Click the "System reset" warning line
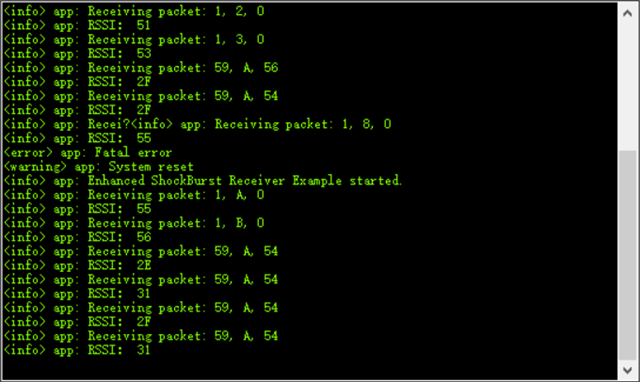The height and width of the screenshot is (382, 640). [98, 167]
